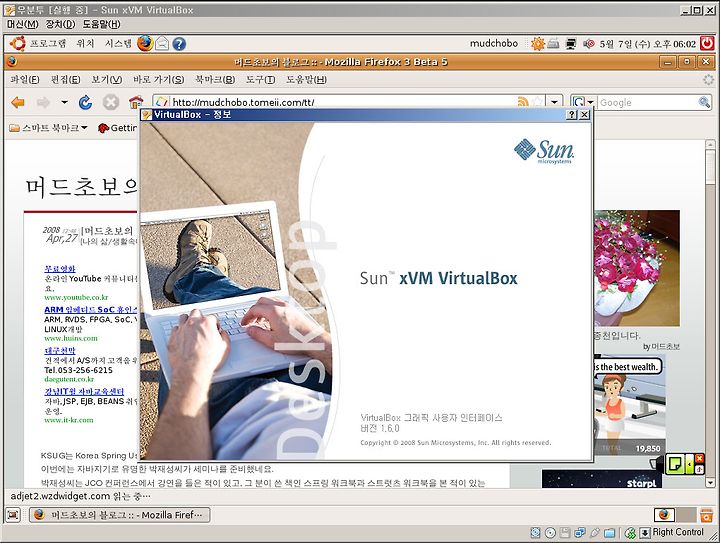Open the Firefox 북마크(B) menu
The width and height of the screenshot is (720, 543).
(x=215, y=79)
